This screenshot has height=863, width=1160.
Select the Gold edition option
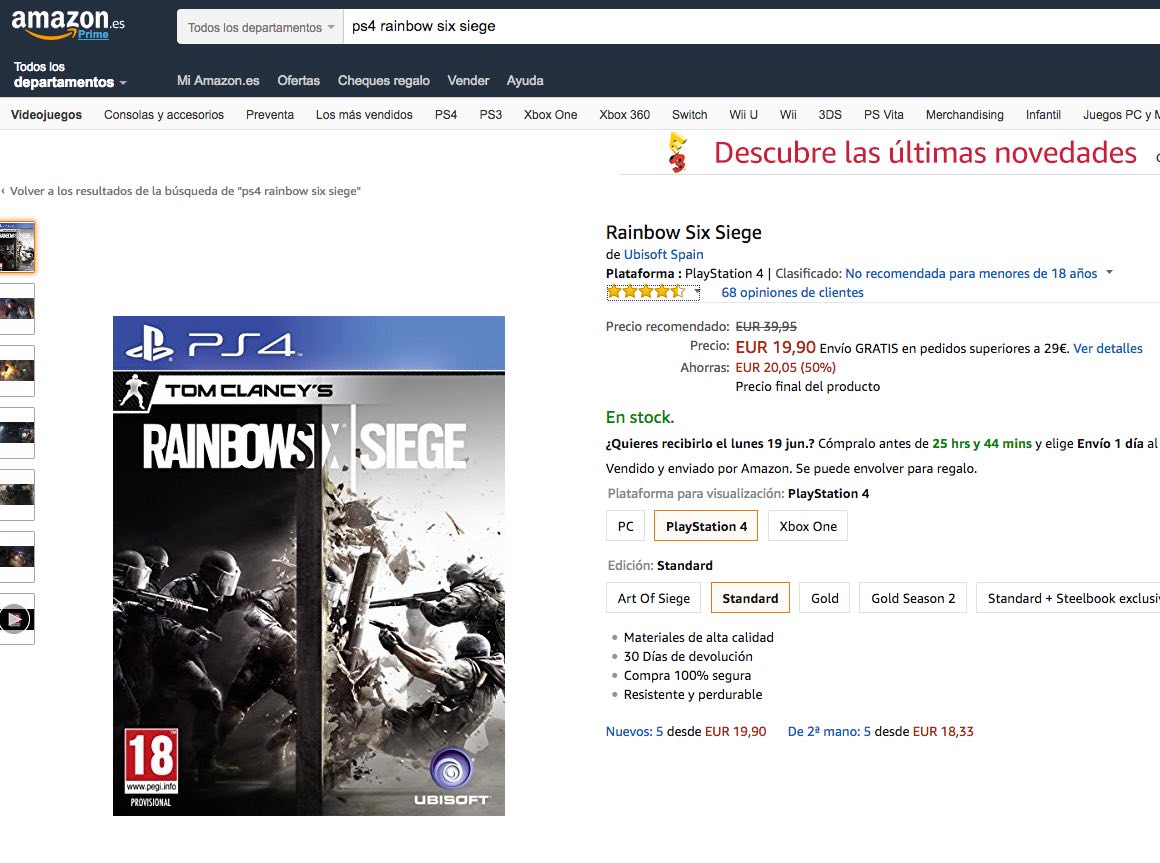pos(824,598)
